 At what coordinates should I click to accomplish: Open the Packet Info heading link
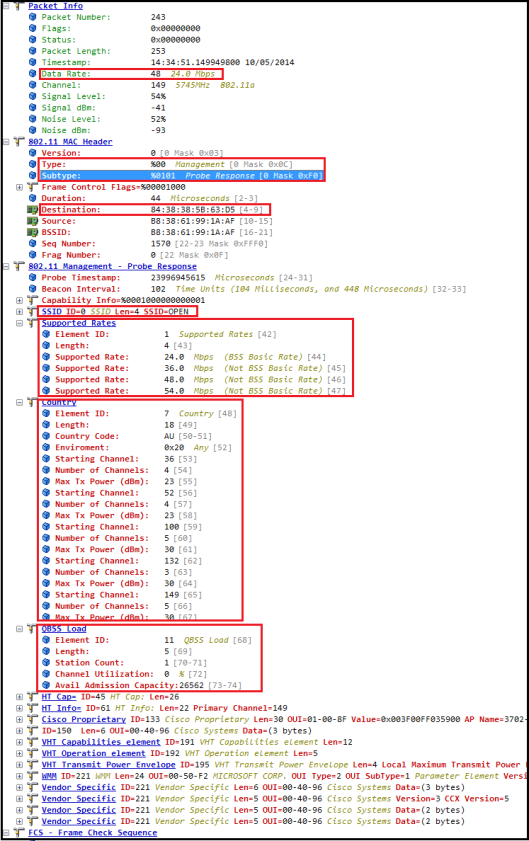pyautogui.click(x=55, y=6)
